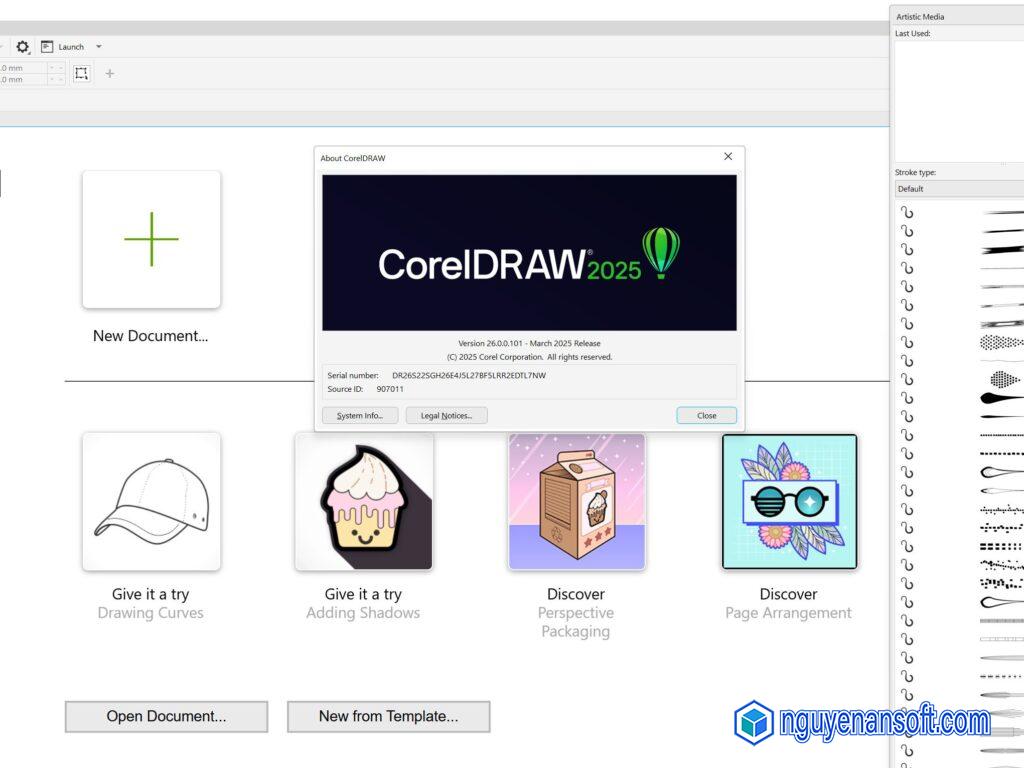The height and width of the screenshot is (768, 1024).
Task: Select the first brush stroke in list
Action: pyautogui.click(x=1000, y=213)
